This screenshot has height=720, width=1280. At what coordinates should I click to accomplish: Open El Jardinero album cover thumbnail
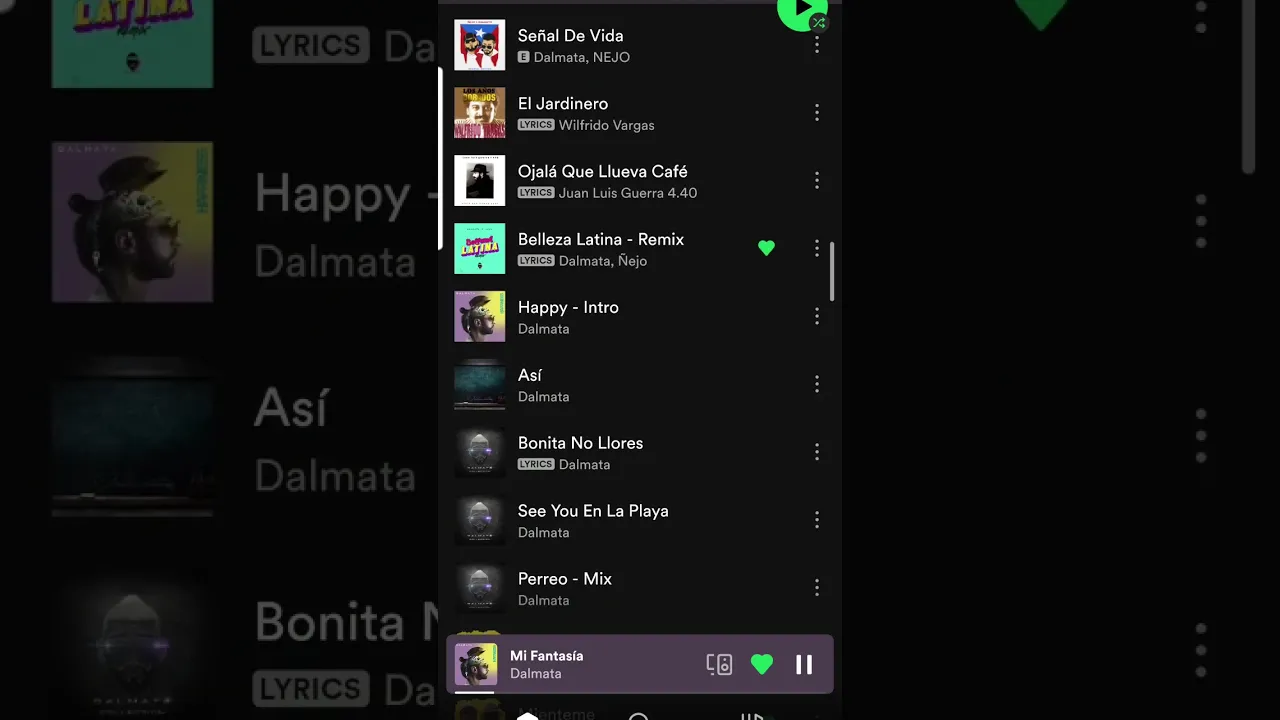pyautogui.click(x=480, y=113)
